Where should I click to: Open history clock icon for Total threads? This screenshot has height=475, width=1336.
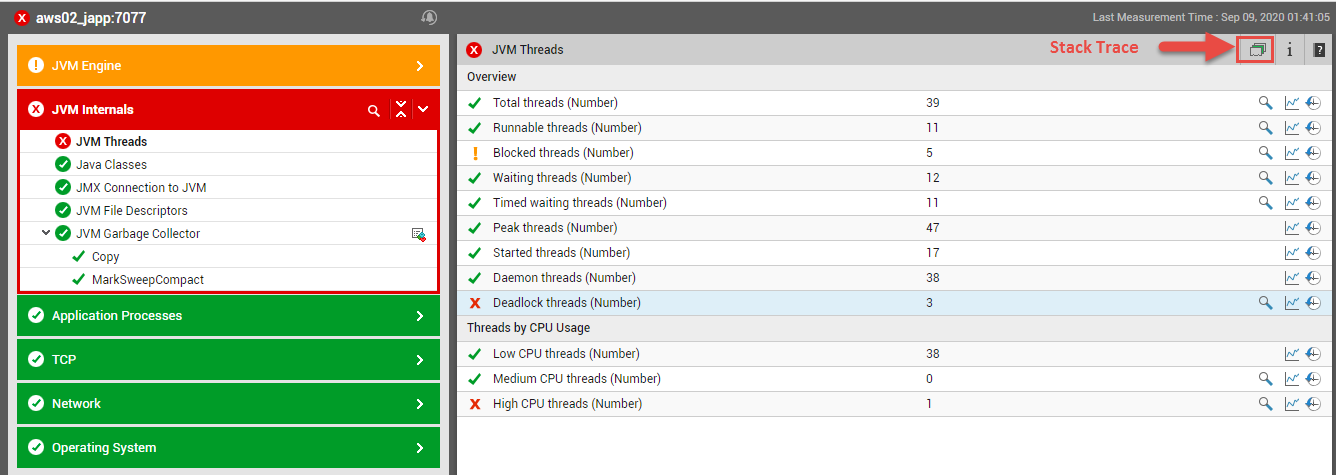point(1314,103)
